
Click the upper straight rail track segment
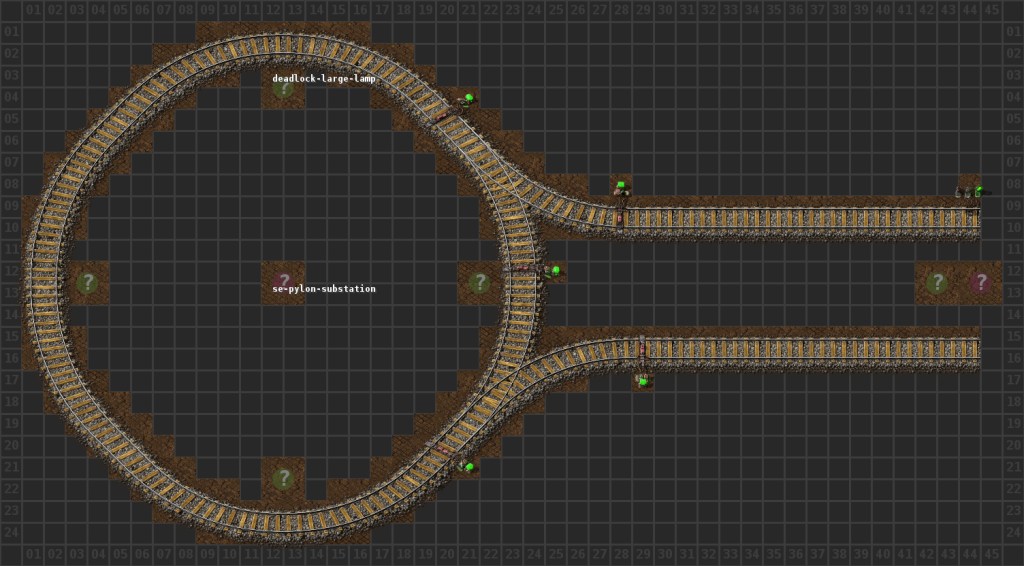(800, 218)
